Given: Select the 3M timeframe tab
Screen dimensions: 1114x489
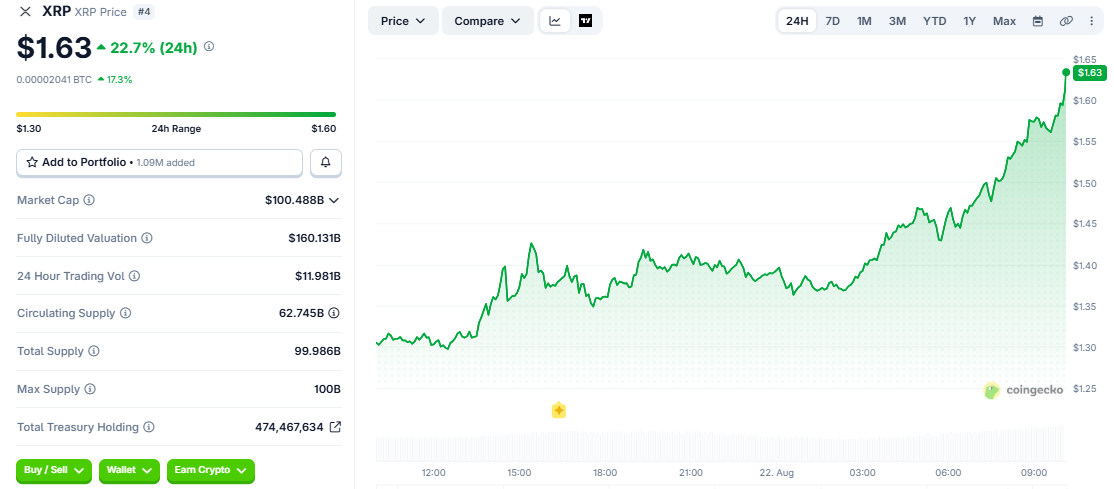Looking at the screenshot, I should (897, 21).
